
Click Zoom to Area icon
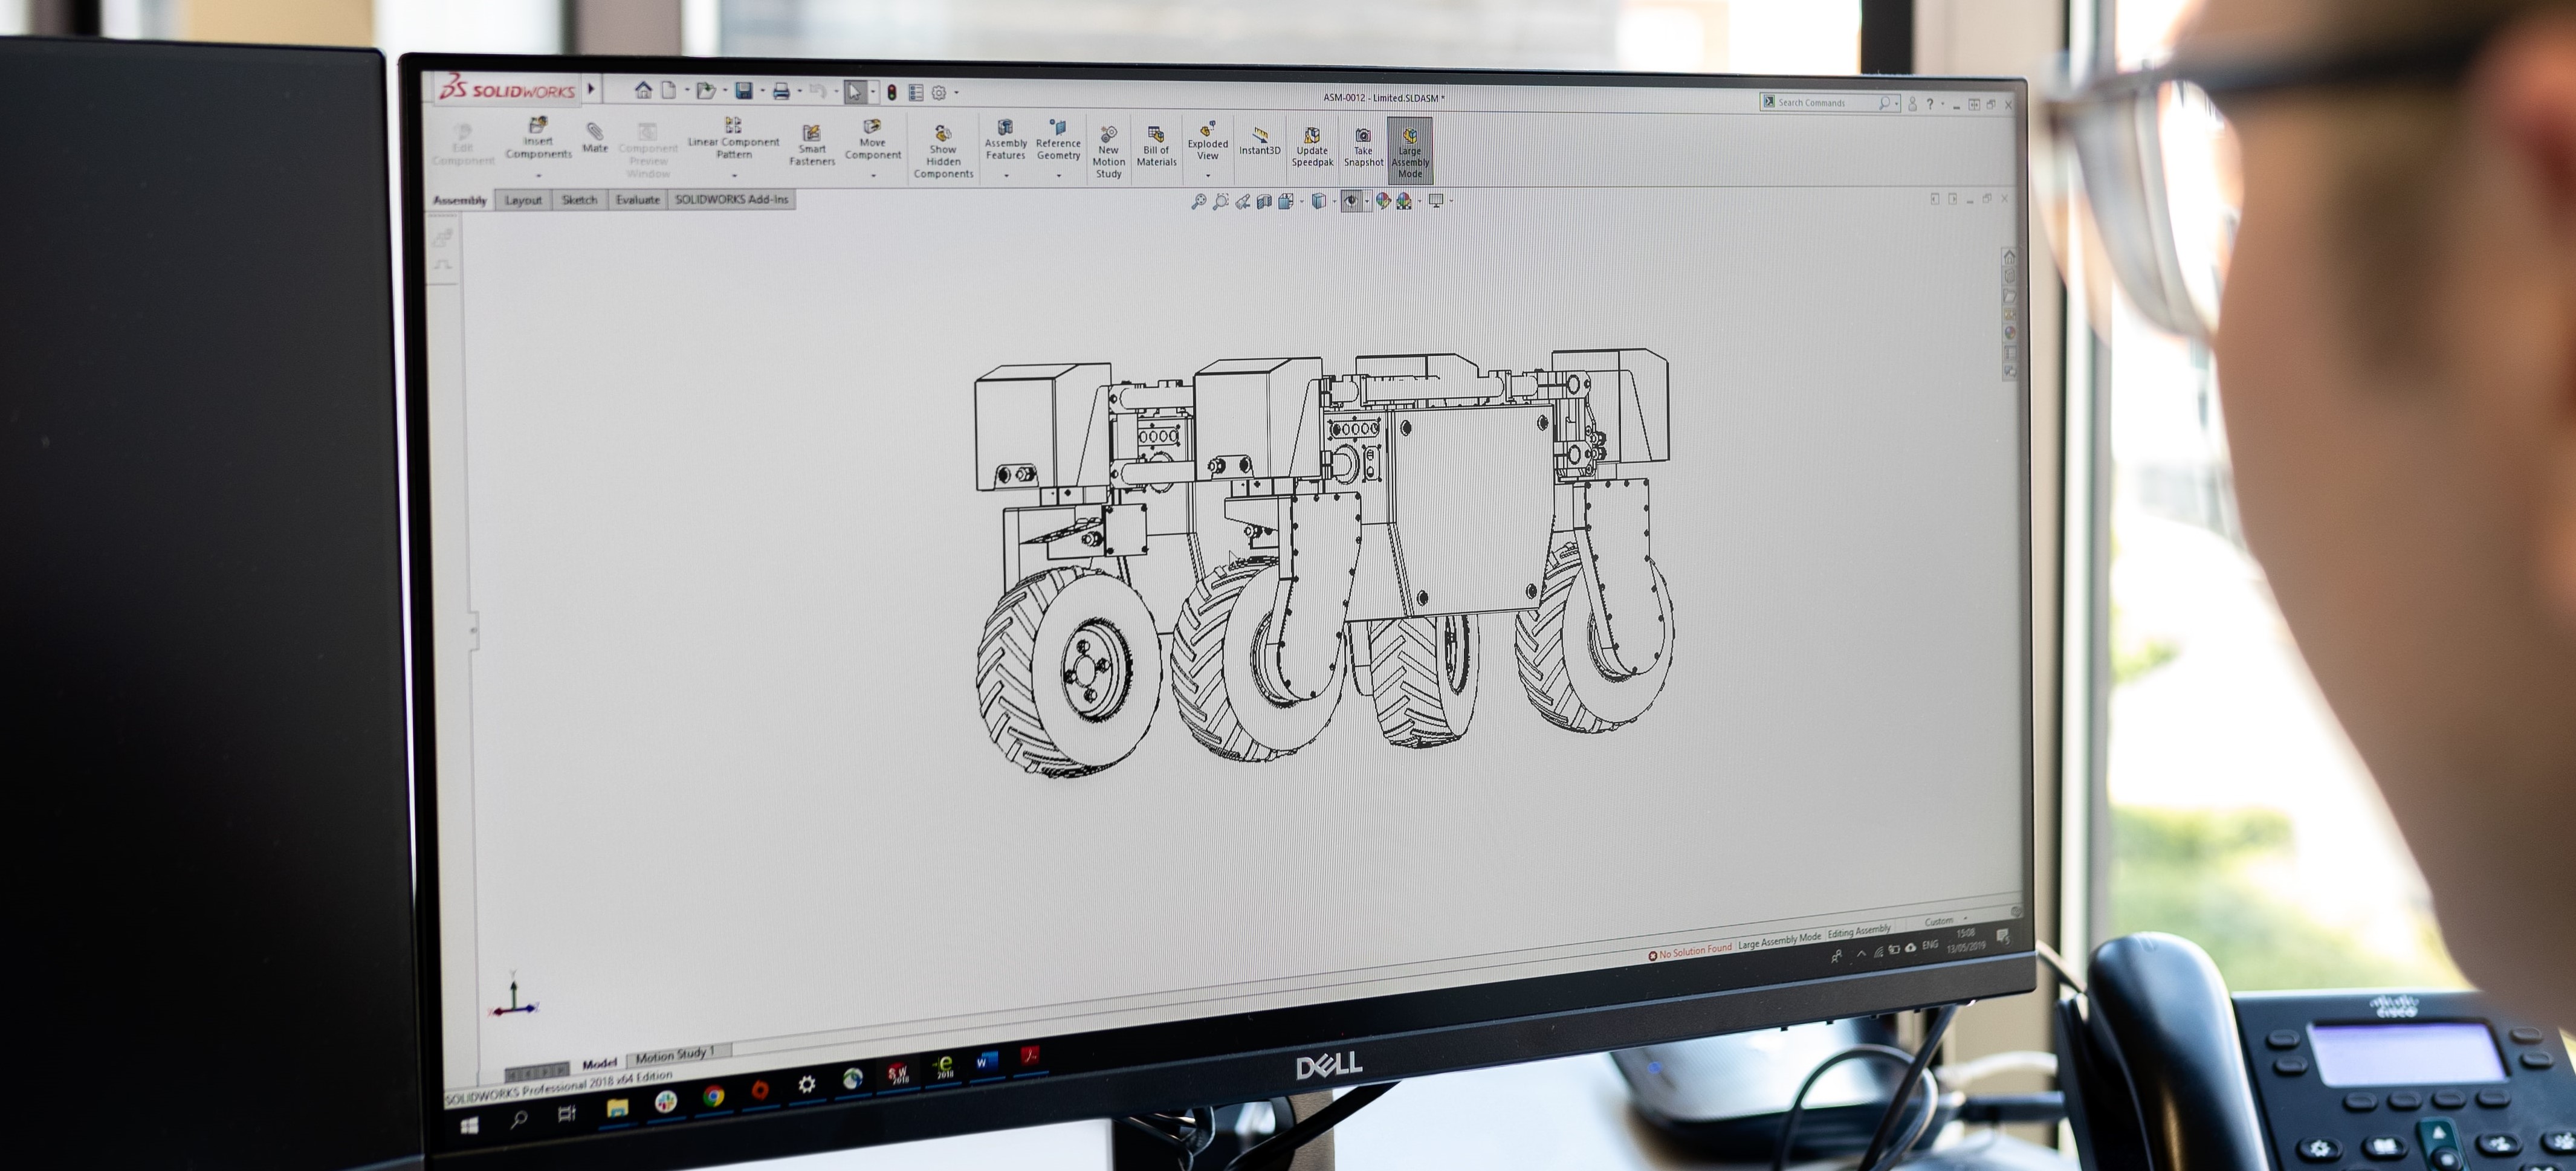[1220, 201]
